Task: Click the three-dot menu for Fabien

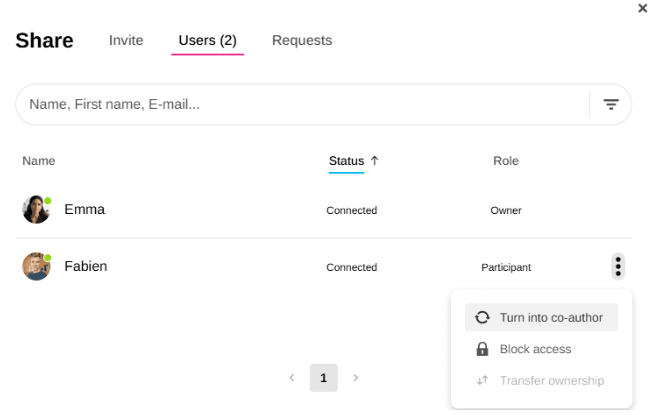Action: 618,267
